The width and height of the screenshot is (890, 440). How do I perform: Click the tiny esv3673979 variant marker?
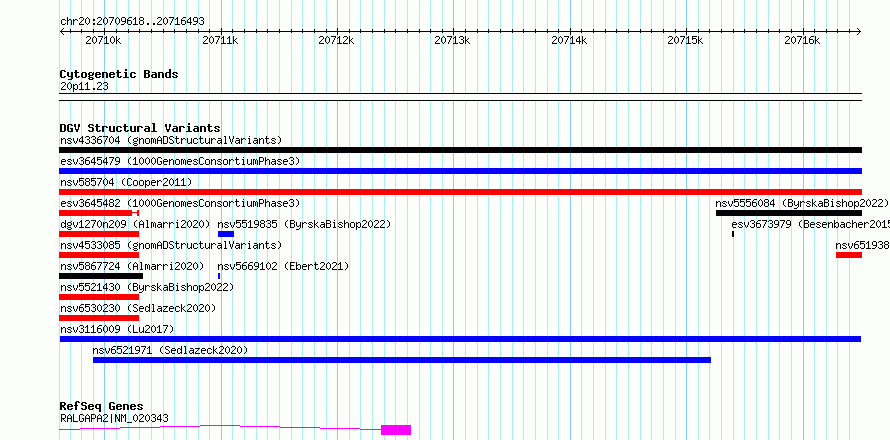coord(733,234)
